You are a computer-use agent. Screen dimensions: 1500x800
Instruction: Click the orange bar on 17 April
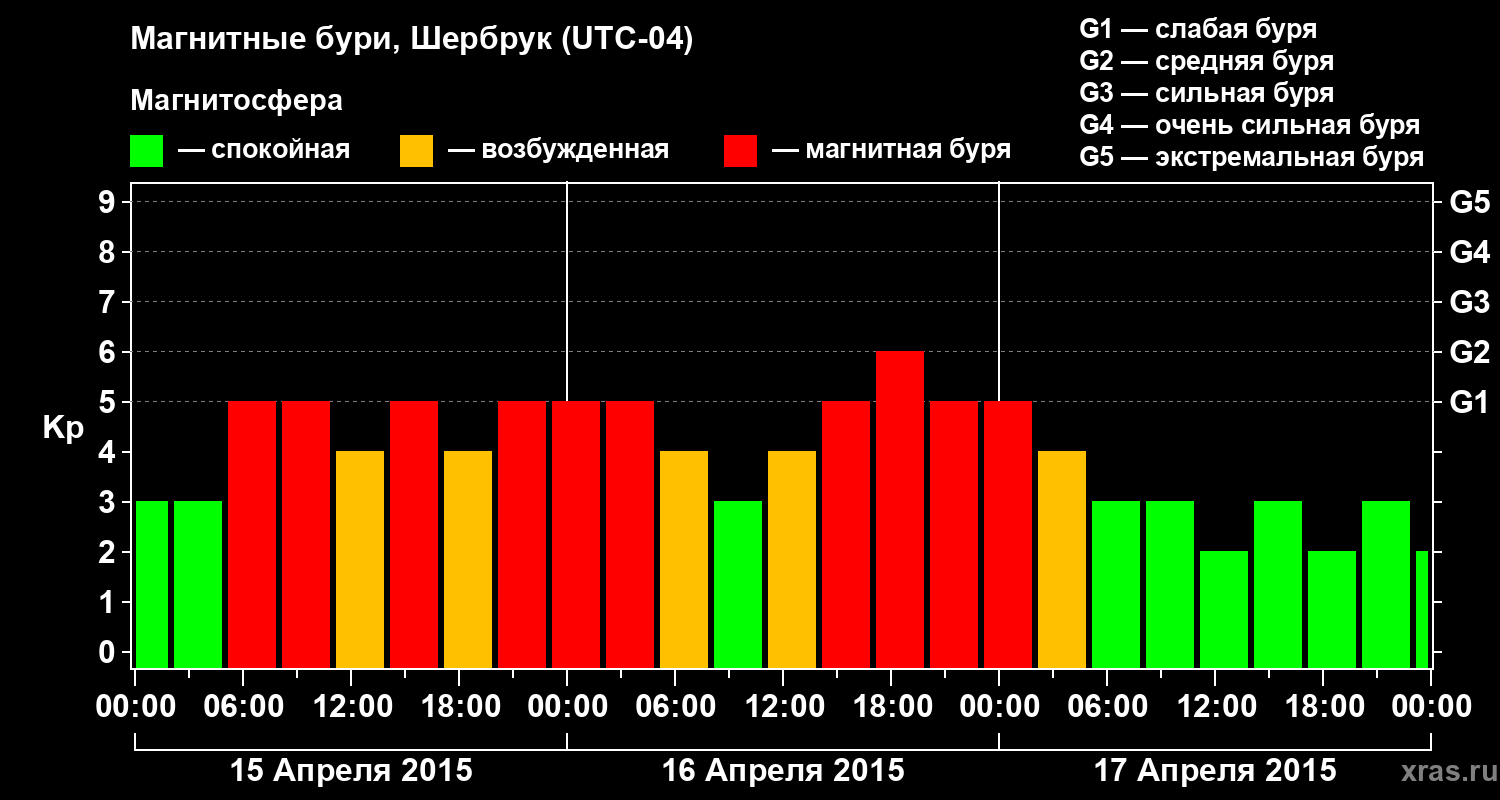(x=1062, y=560)
